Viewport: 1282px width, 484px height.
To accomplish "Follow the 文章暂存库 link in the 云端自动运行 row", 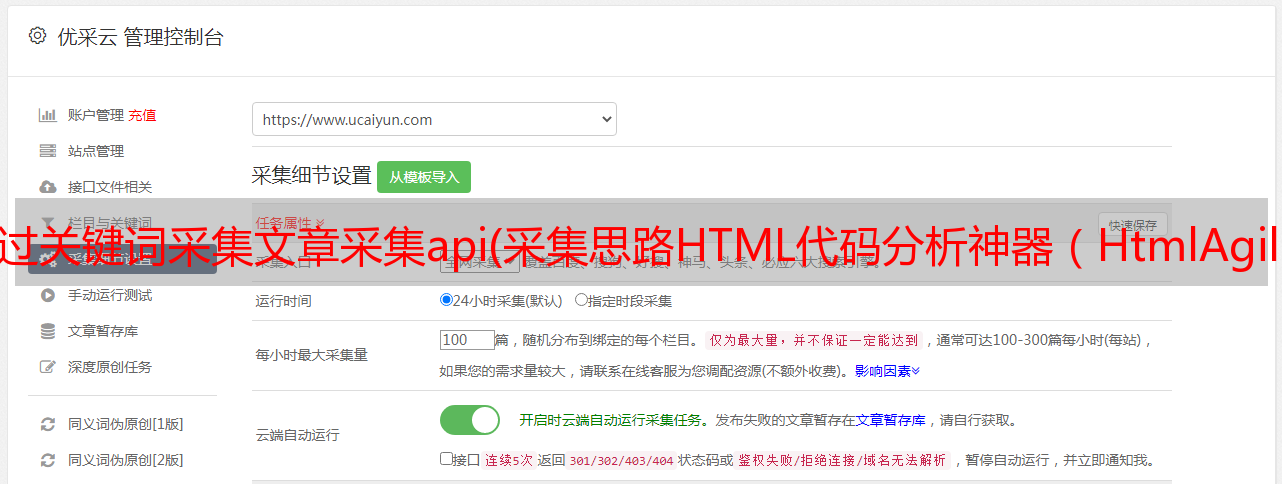I will click(890, 420).
